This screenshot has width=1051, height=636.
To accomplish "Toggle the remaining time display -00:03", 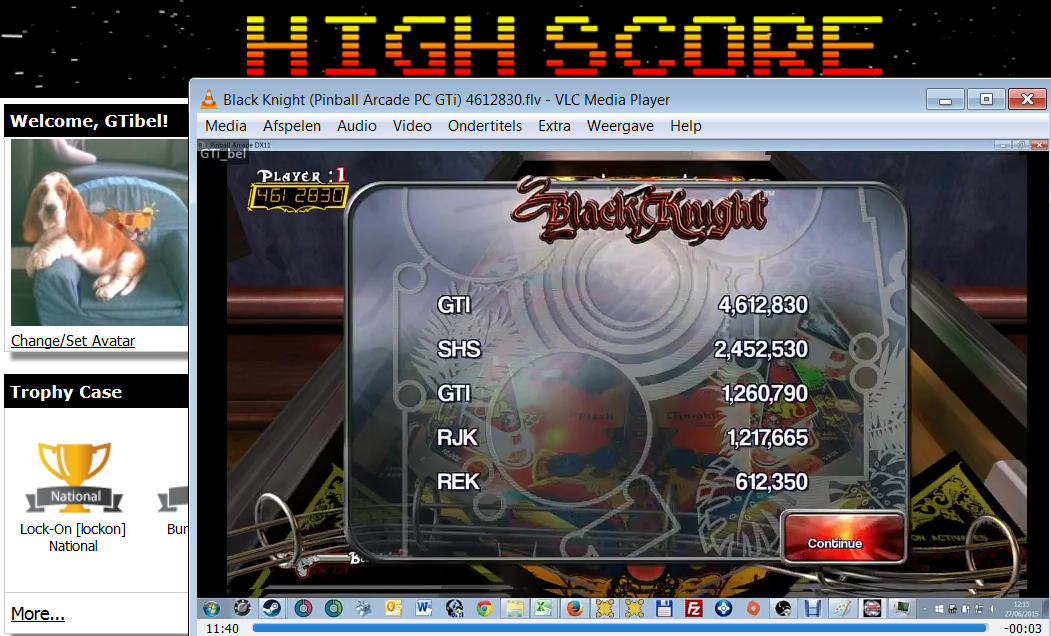I will [1022, 629].
